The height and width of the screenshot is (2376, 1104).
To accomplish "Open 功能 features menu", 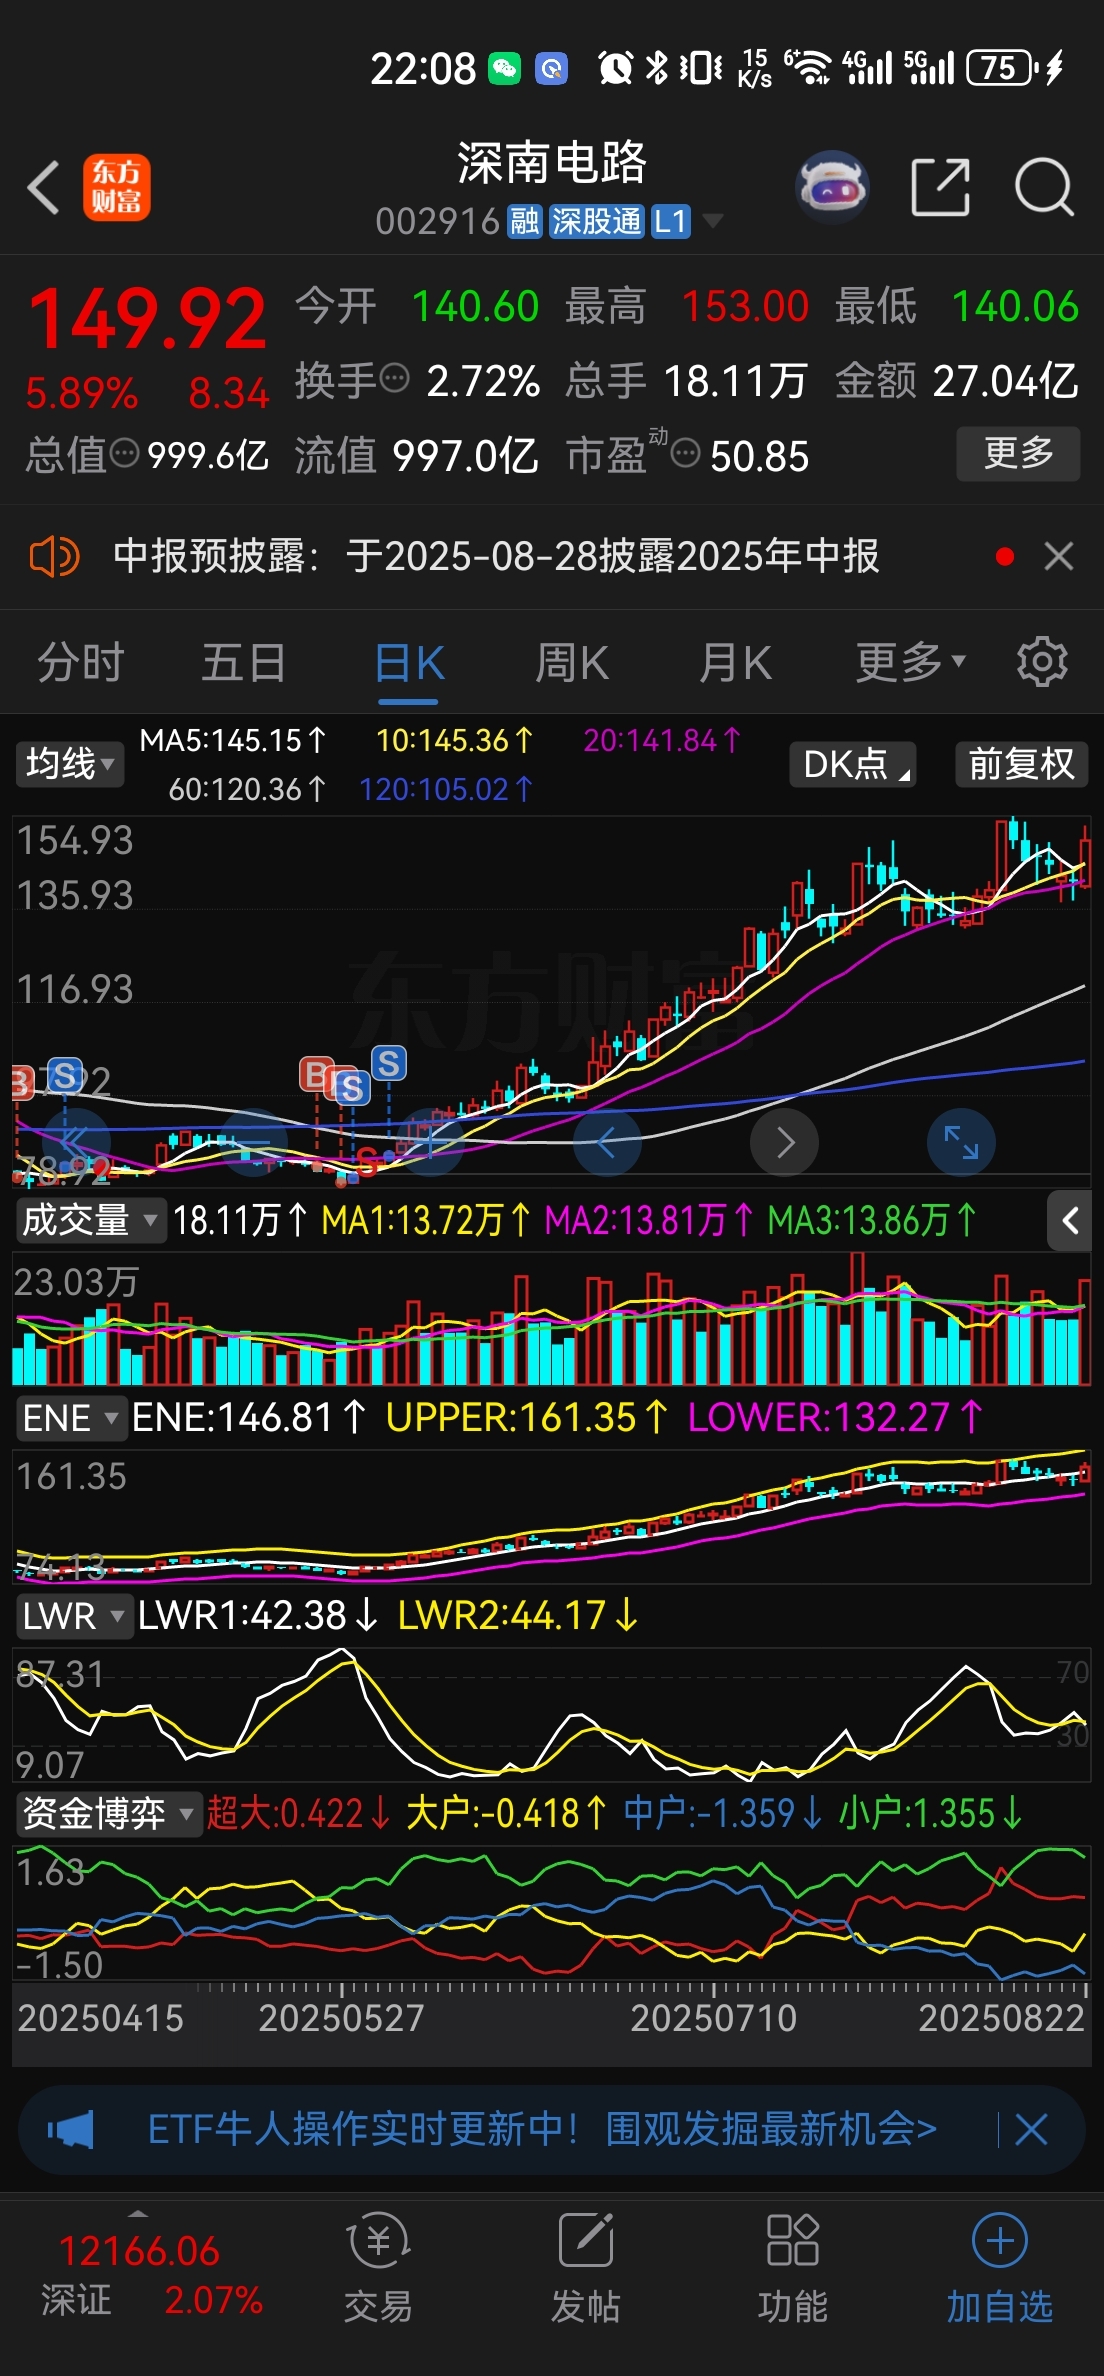I will tap(792, 2266).
